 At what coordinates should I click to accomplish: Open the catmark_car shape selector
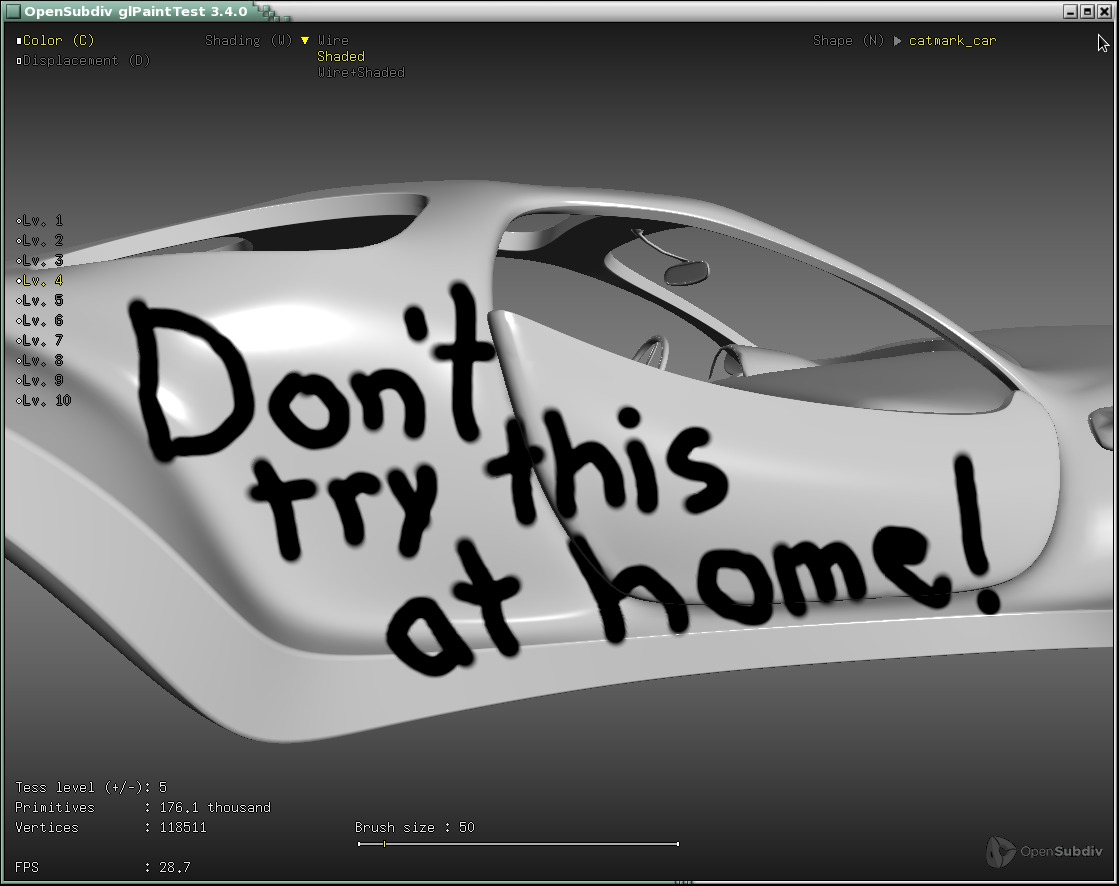952,41
